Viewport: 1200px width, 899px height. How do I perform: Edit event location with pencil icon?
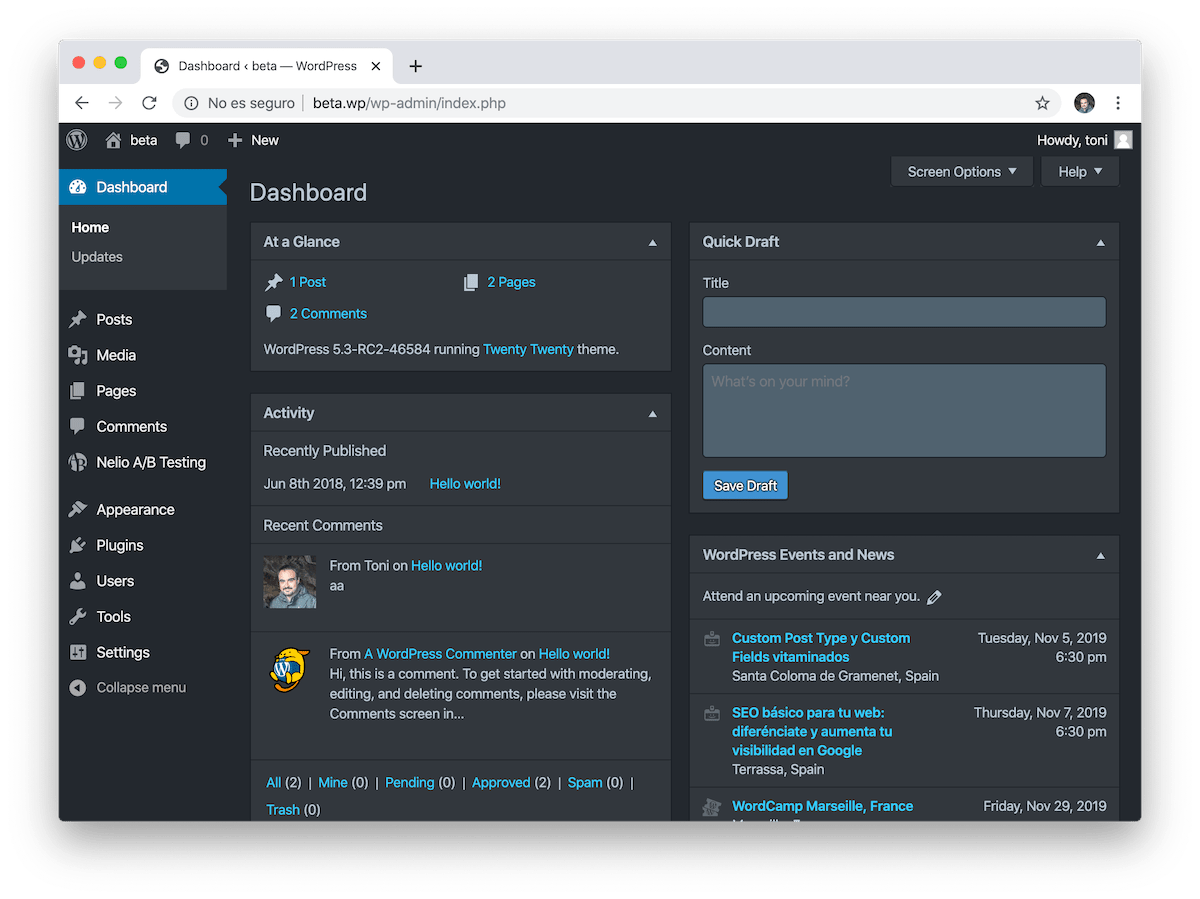click(x=934, y=597)
